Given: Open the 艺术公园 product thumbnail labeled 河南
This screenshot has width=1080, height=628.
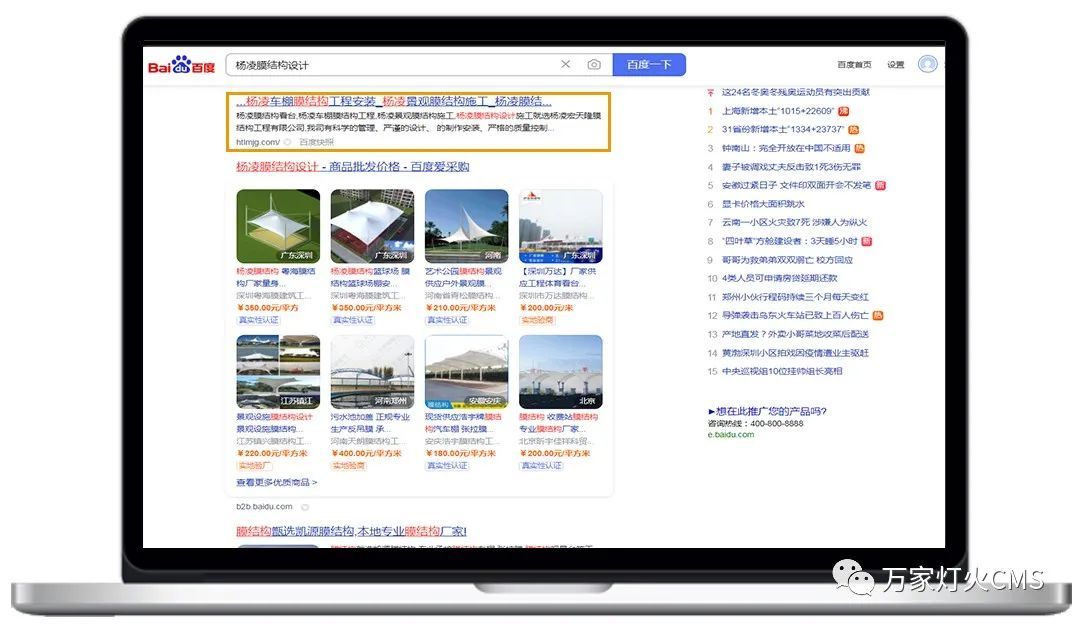Looking at the screenshot, I should tap(466, 226).
